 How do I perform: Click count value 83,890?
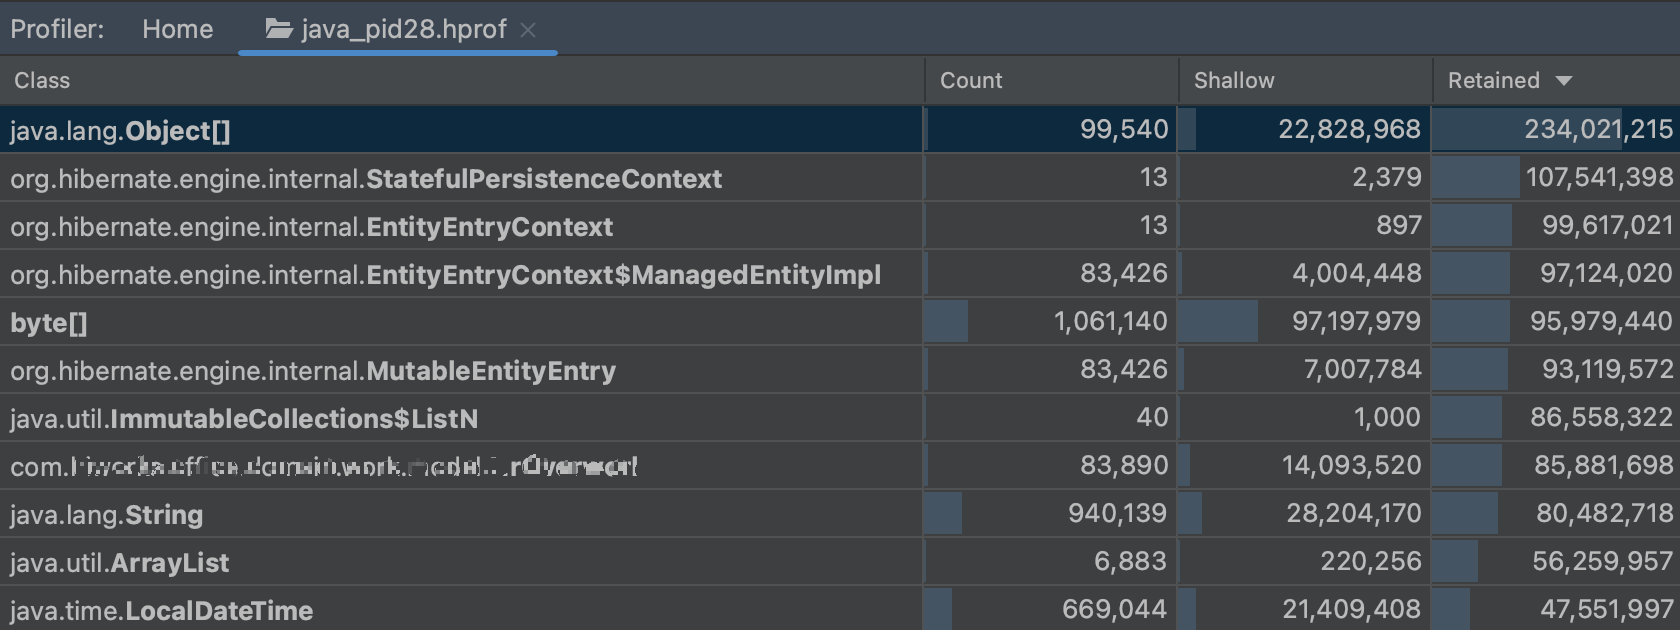pyautogui.click(x=1124, y=465)
